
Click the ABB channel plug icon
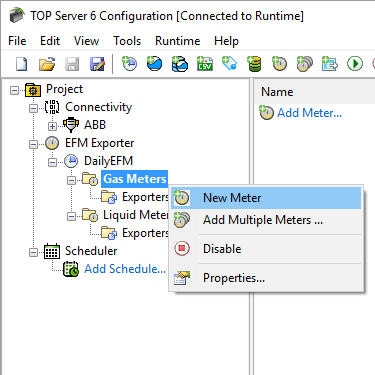click(71, 125)
